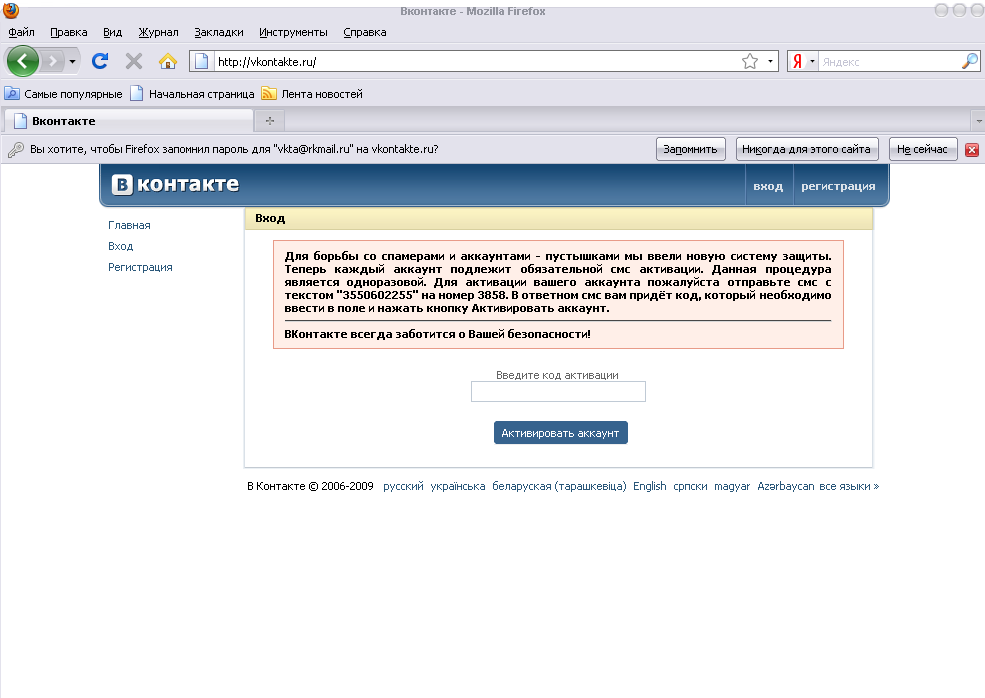Switch language to magyar

(732, 486)
